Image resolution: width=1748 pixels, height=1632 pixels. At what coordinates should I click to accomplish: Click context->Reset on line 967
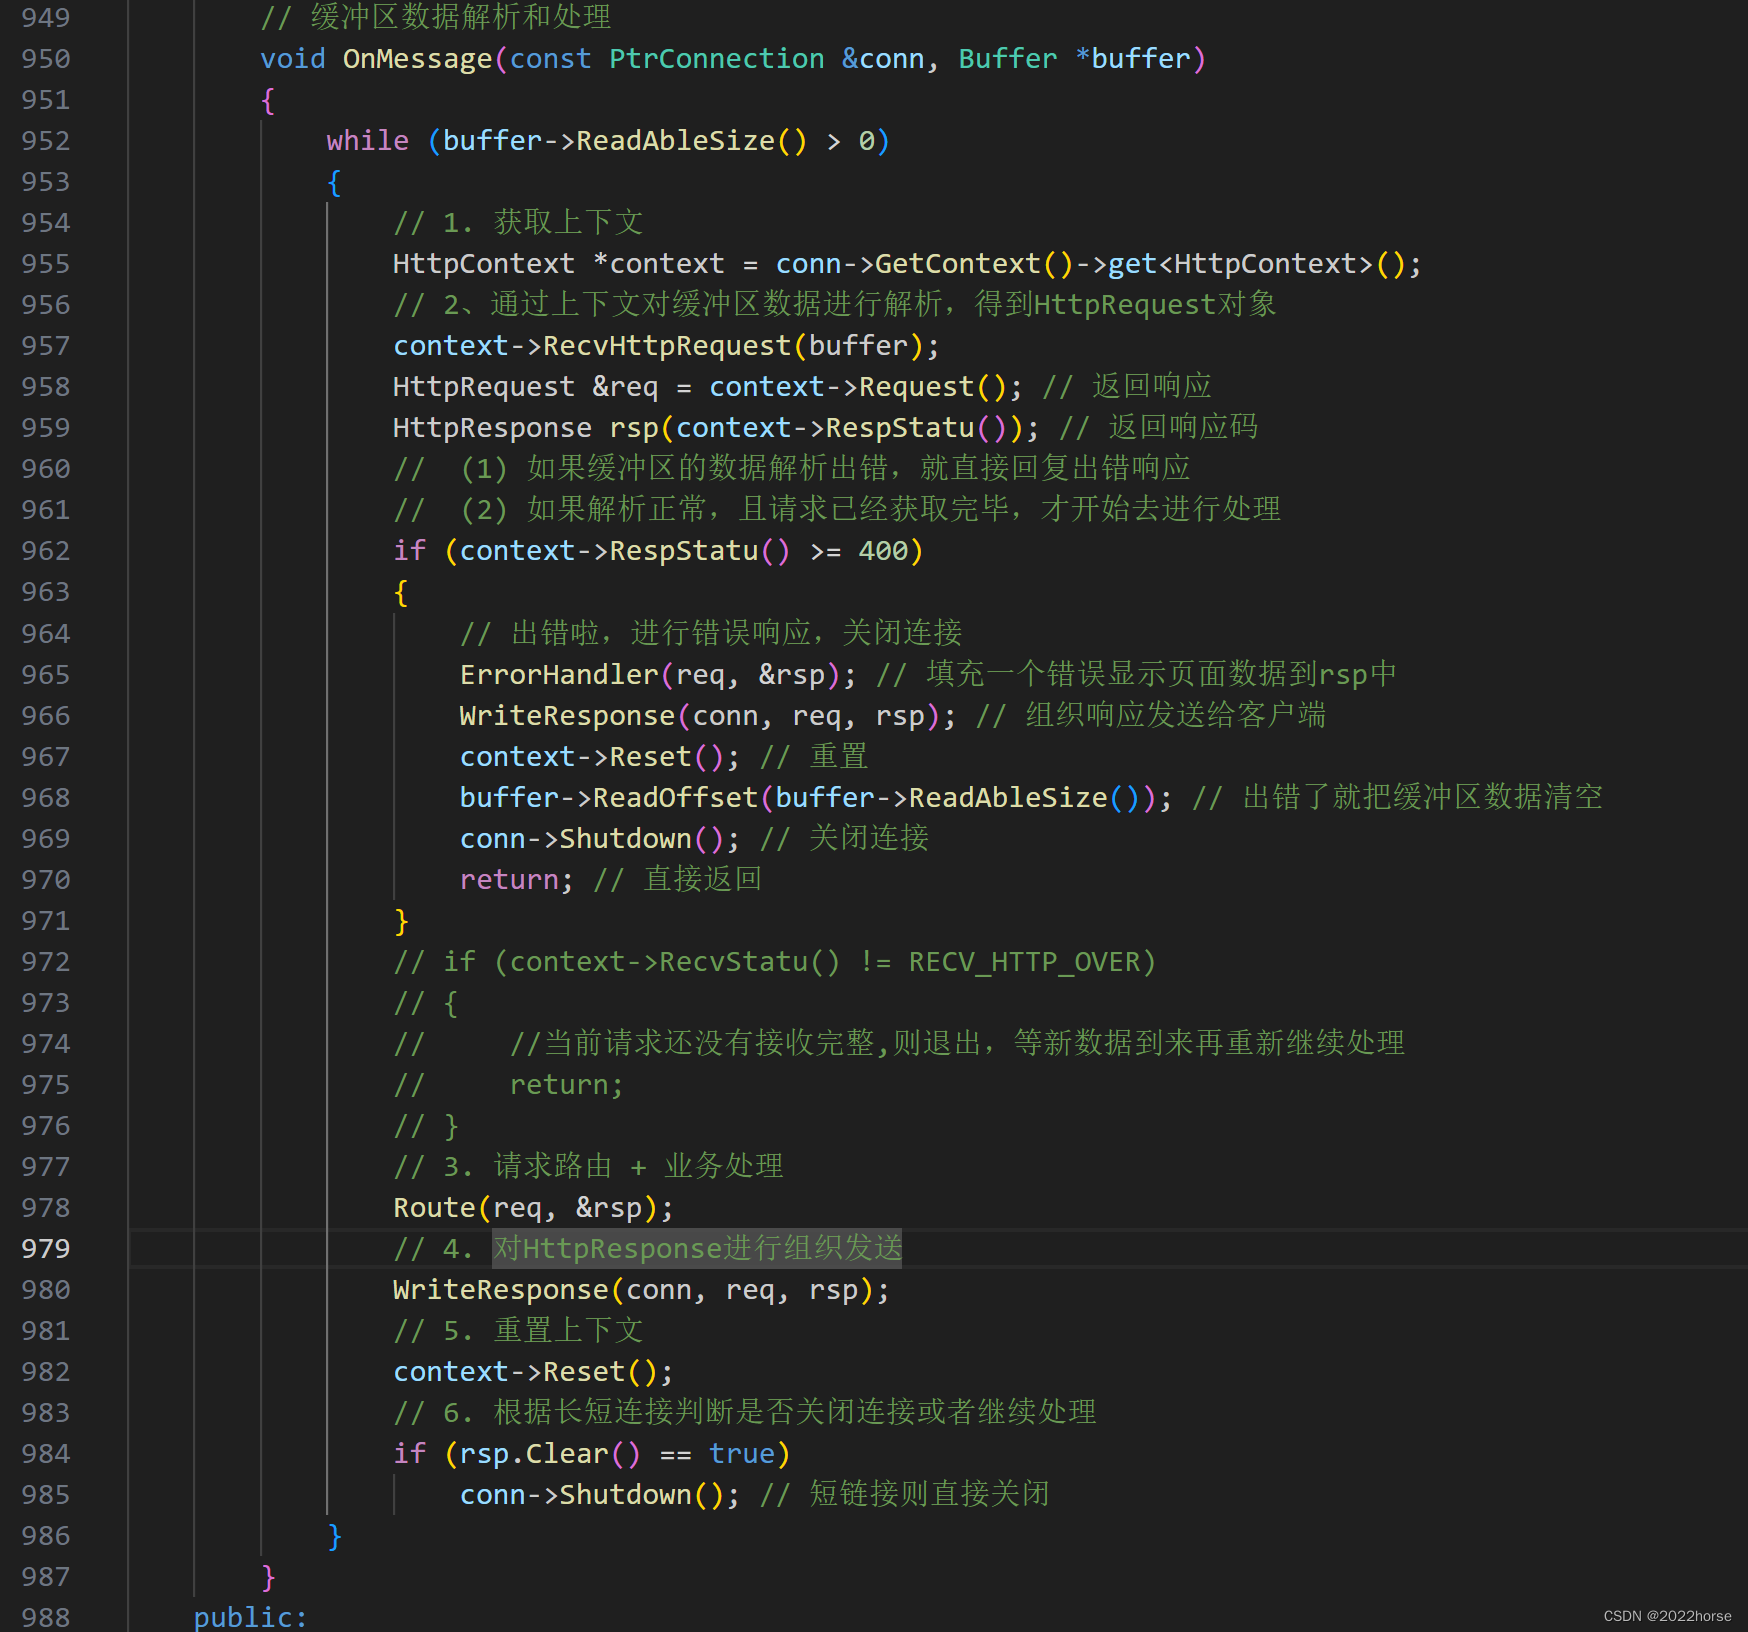tap(575, 757)
